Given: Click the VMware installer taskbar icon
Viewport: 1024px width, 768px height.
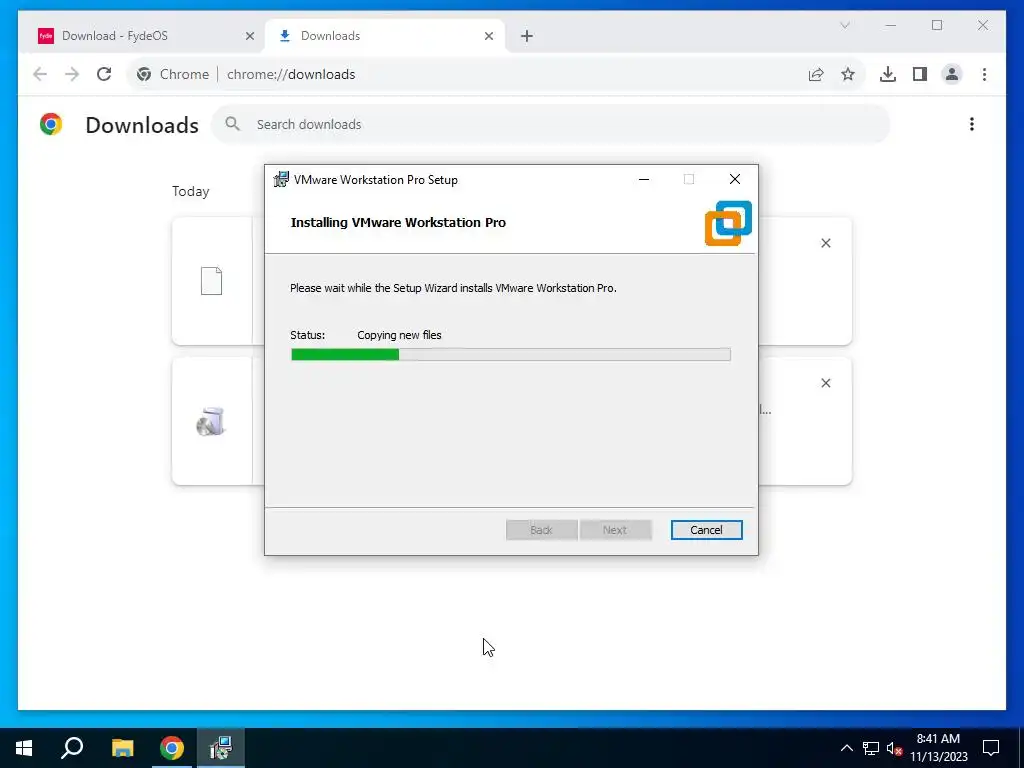Looking at the screenshot, I should pos(221,748).
